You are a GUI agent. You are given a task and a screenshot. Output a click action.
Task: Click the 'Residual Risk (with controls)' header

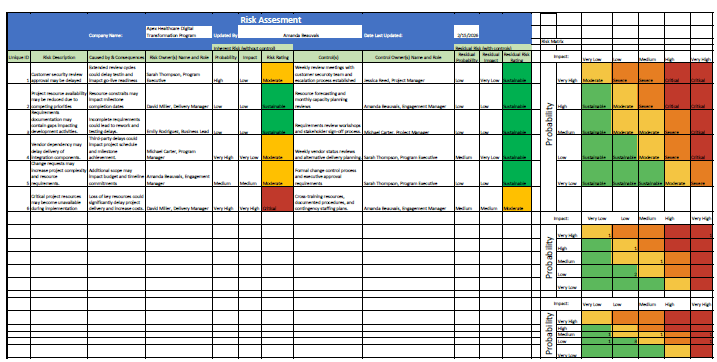tap(492, 48)
